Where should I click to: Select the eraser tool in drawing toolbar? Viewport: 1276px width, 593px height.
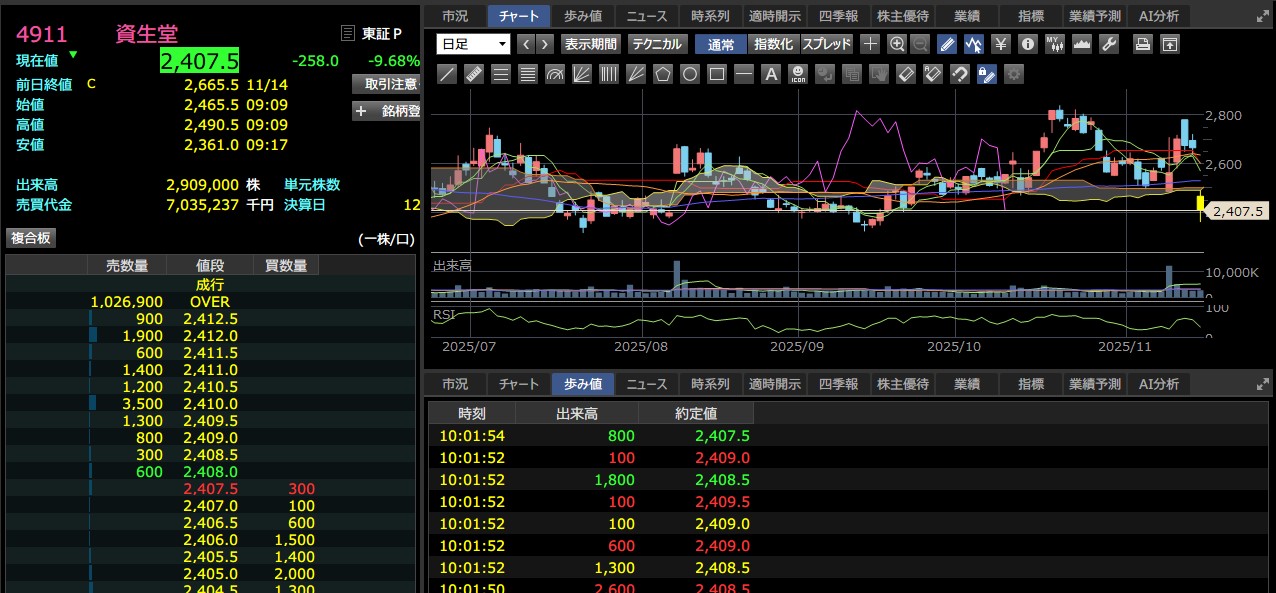(x=905, y=74)
